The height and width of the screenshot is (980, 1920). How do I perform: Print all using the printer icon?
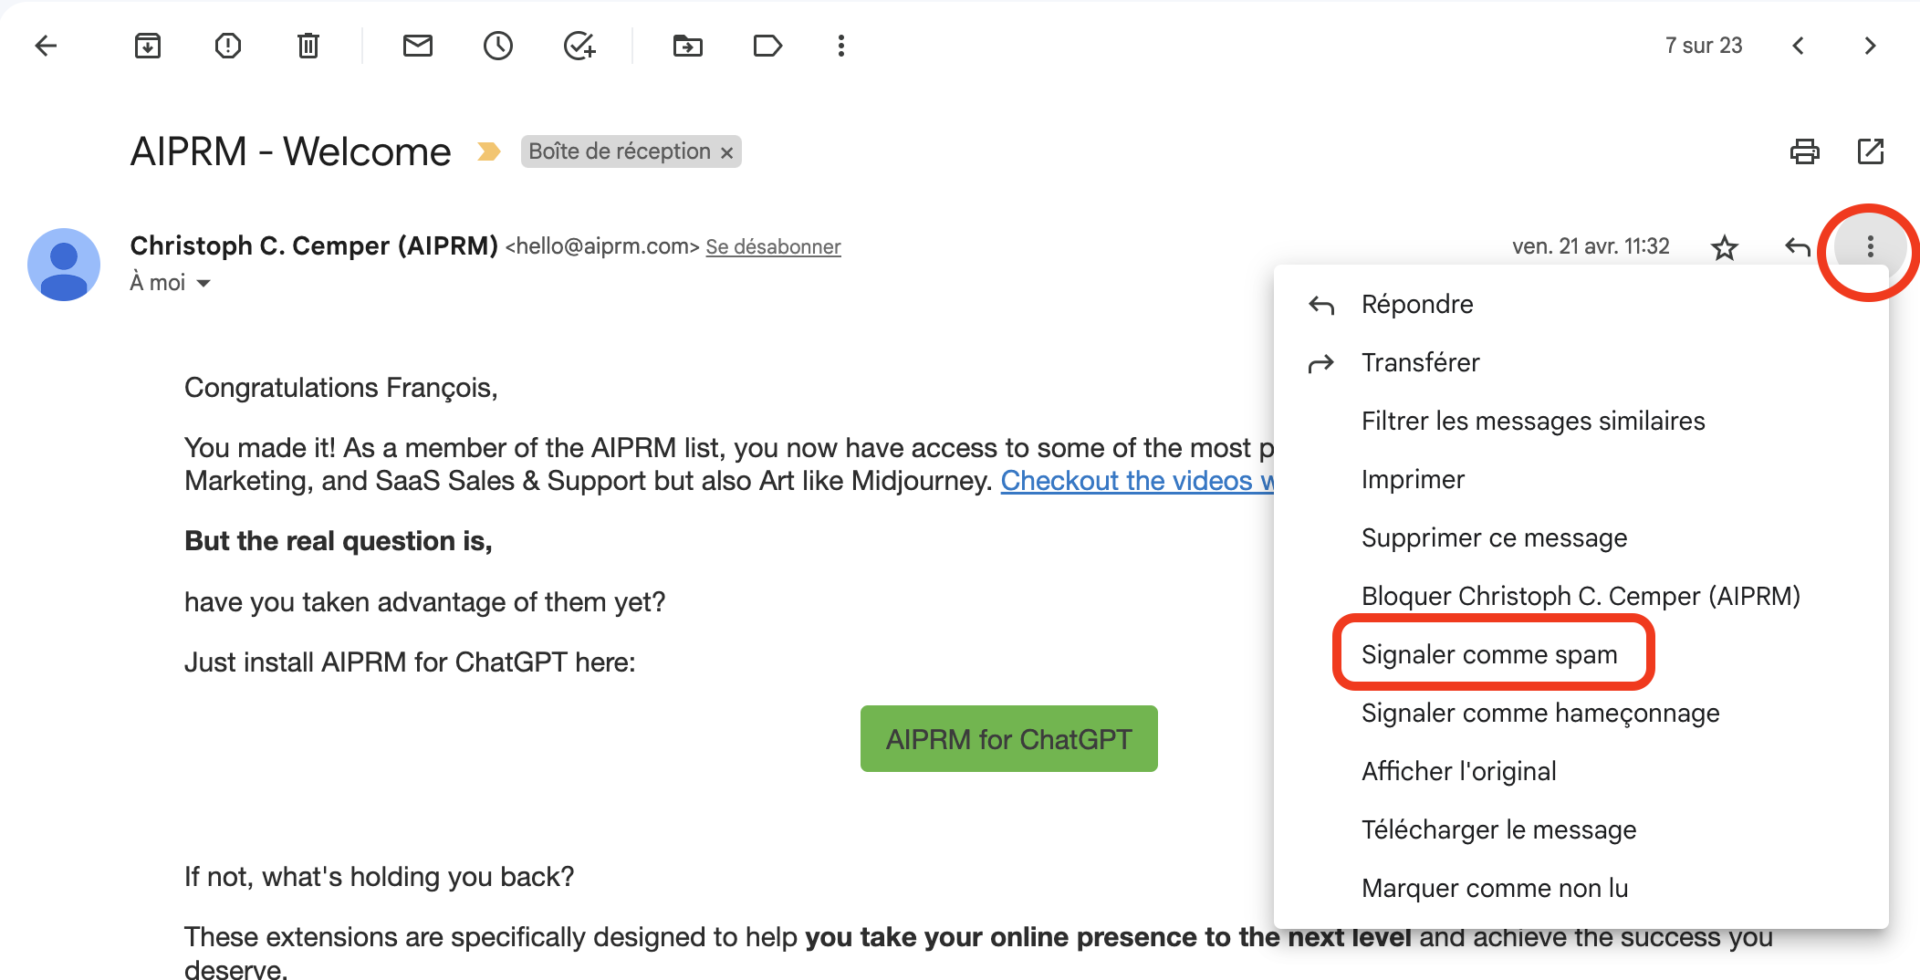pyautogui.click(x=1804, y=152)
